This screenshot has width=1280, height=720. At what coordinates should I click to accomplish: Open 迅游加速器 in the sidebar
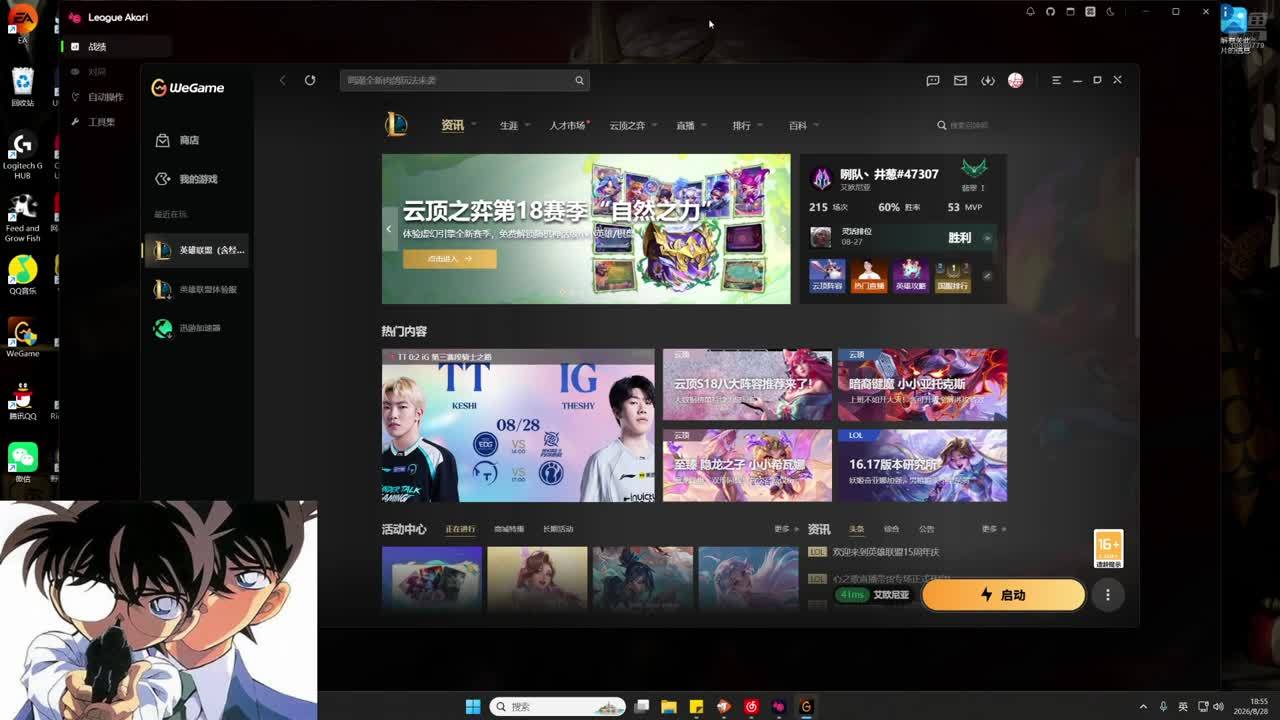coord(196,328)
